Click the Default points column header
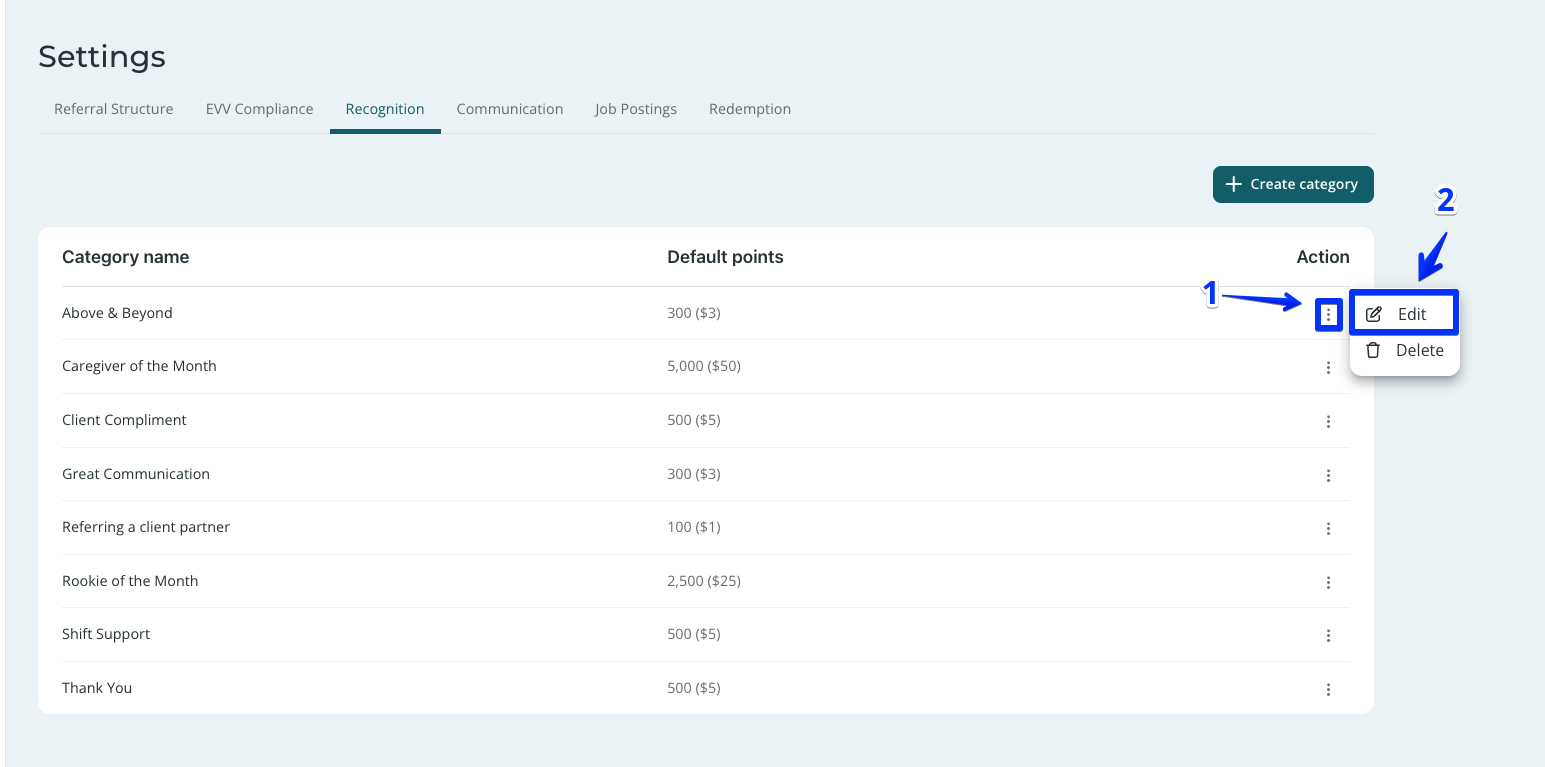The width and height of the screenshot is (1545, 767). pyautogui.click(x=725, y=257)
